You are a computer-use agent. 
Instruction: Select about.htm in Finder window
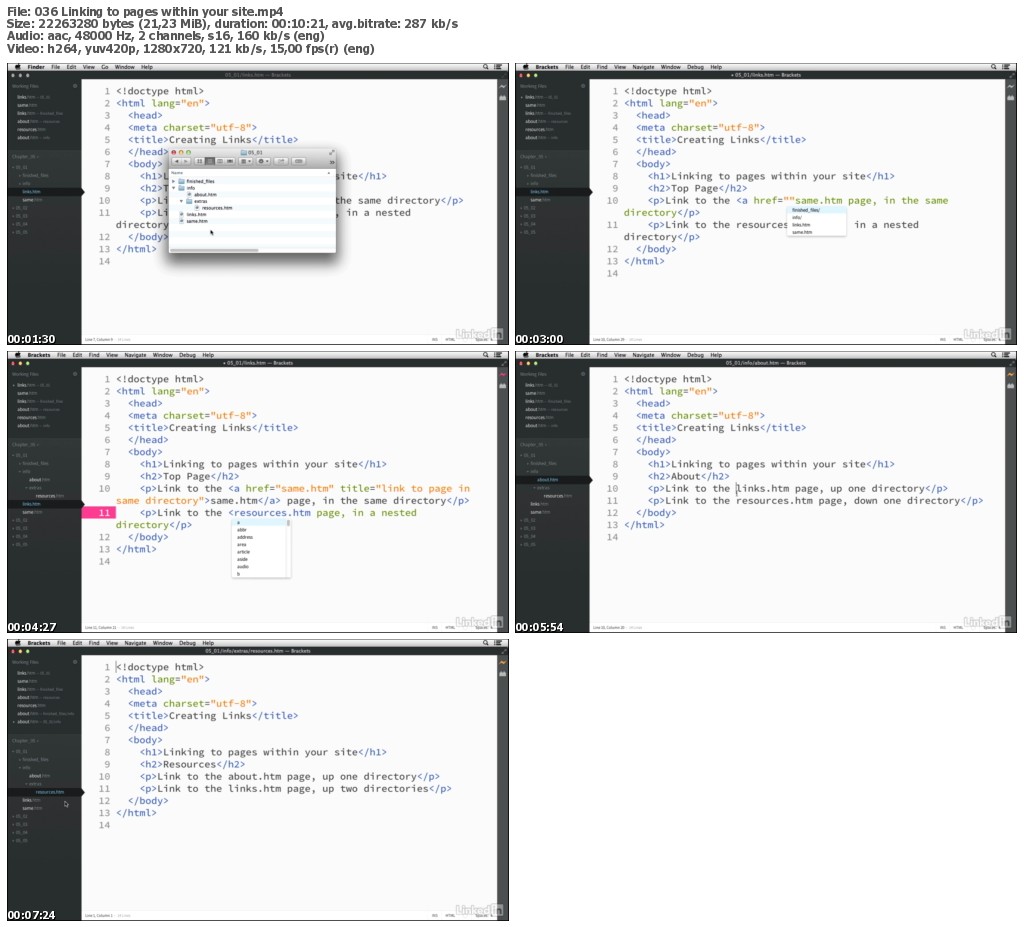[x=205, y=195]
